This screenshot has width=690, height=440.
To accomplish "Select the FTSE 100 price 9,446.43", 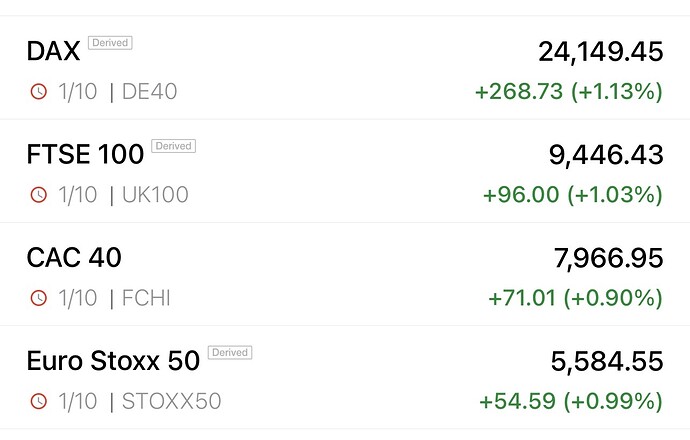I will [x=606, y=154].
